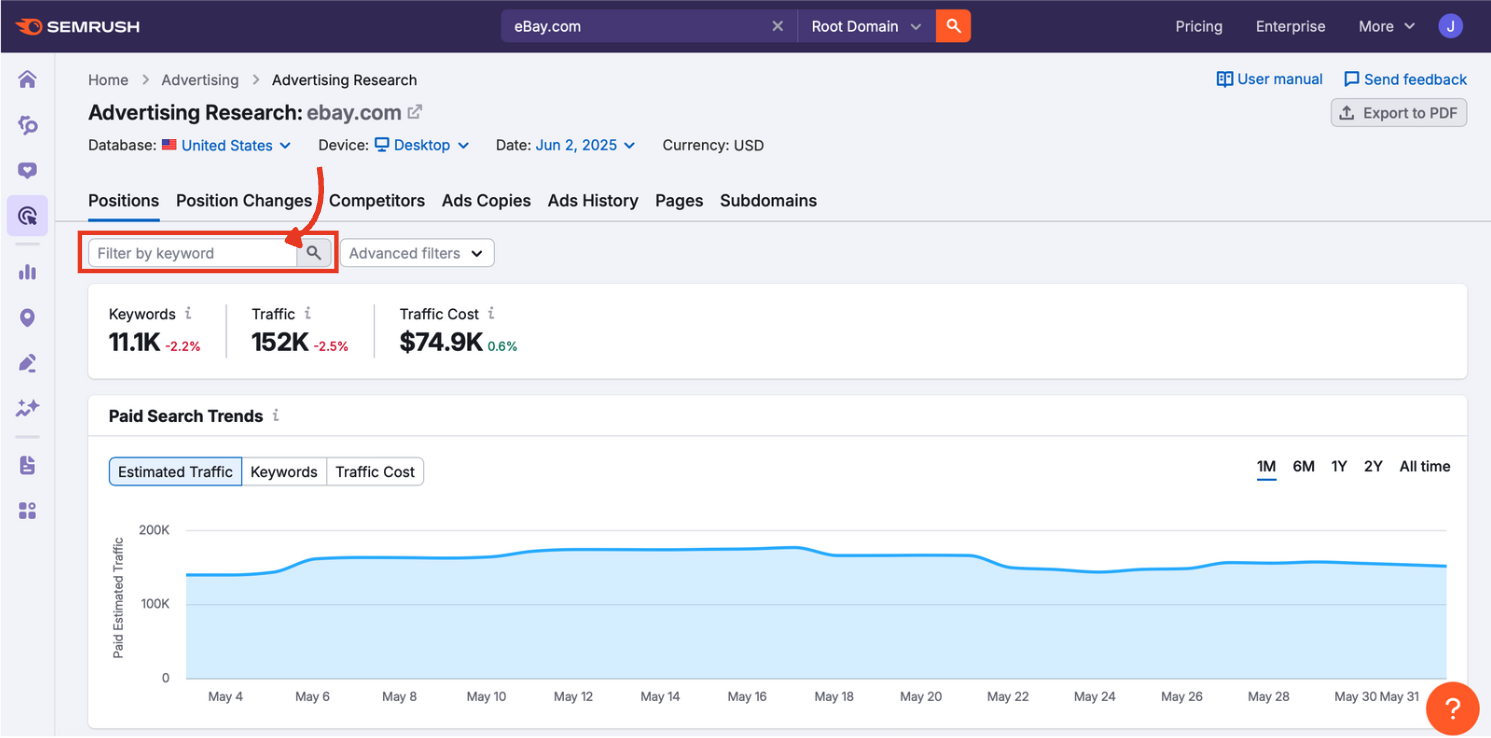Open the Content pencil icon in sidebar
Screen dimensions: 1491x738
(27, 362)
